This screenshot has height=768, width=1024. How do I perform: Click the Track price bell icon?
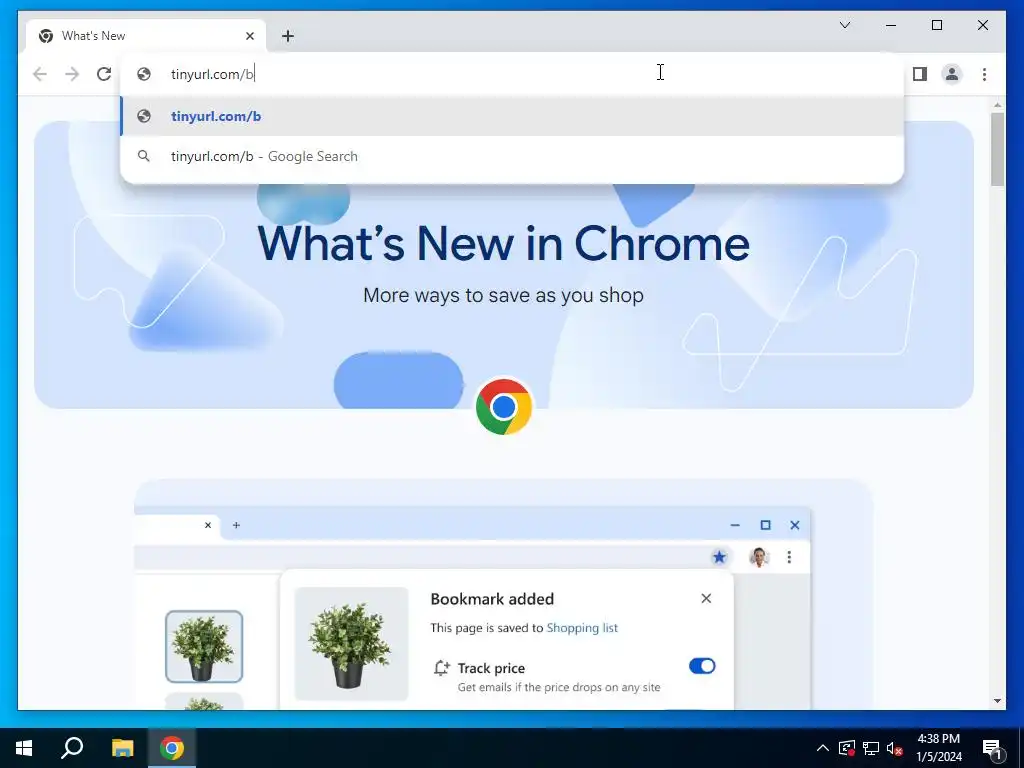pos(441,668)
